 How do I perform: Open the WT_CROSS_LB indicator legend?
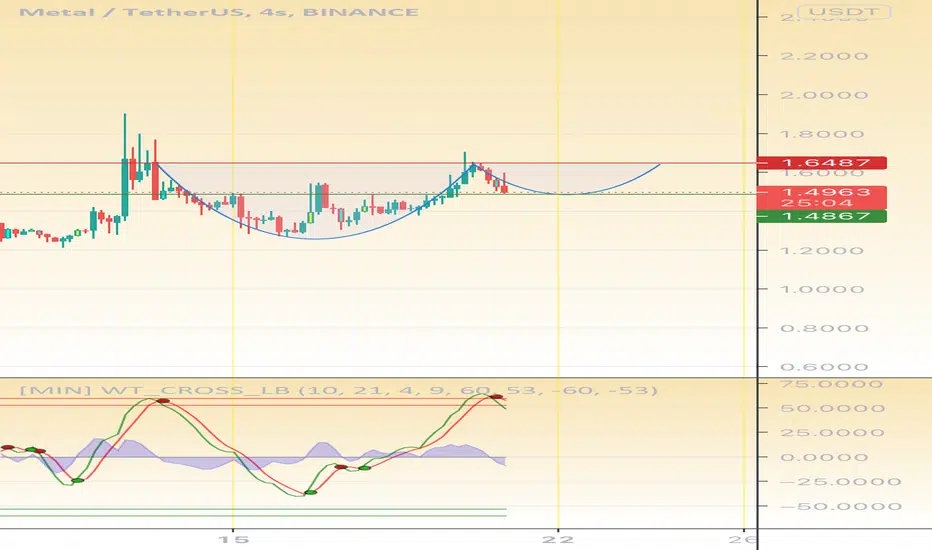tap(338, 390)
